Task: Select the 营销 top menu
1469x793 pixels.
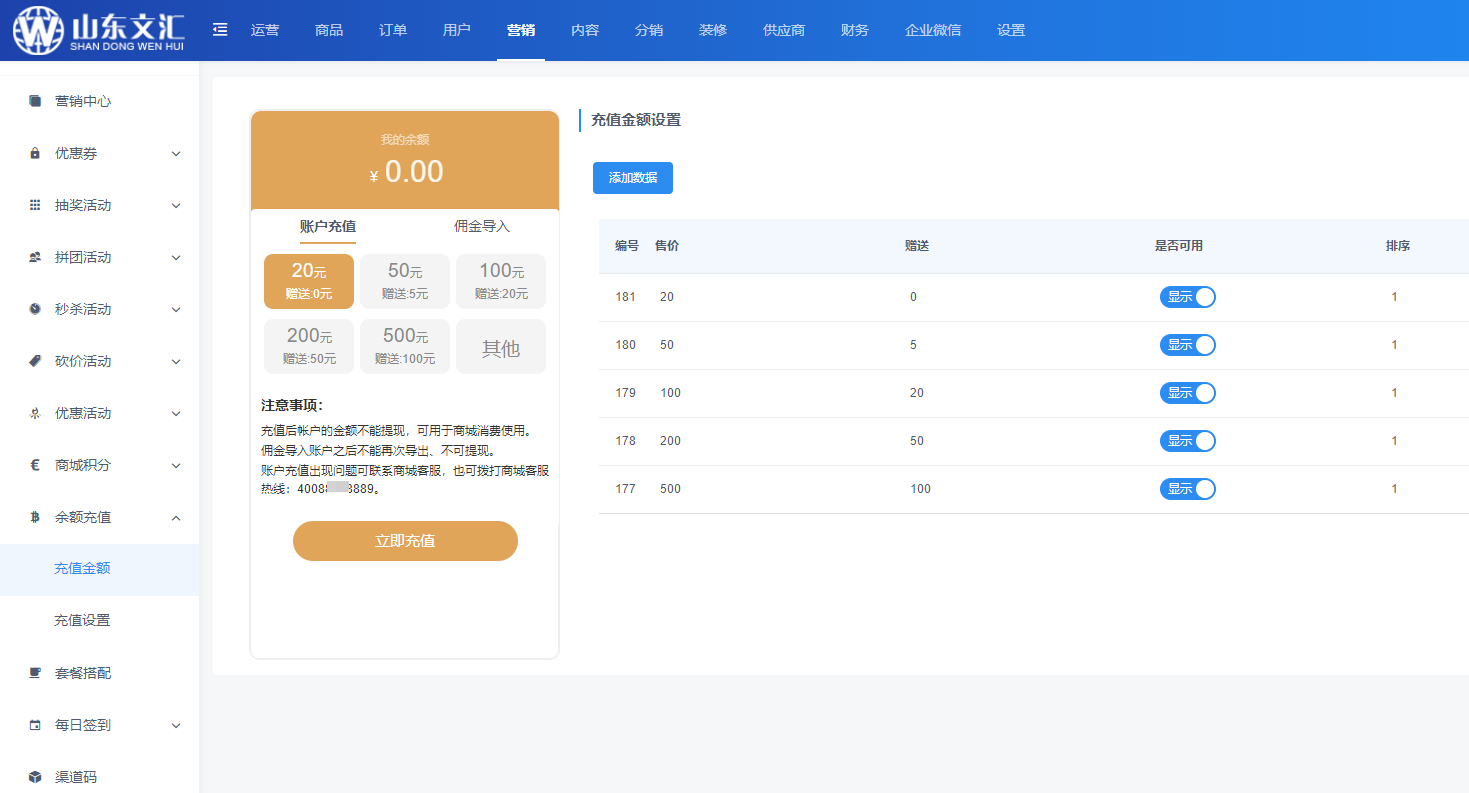Action: [521, 30]
